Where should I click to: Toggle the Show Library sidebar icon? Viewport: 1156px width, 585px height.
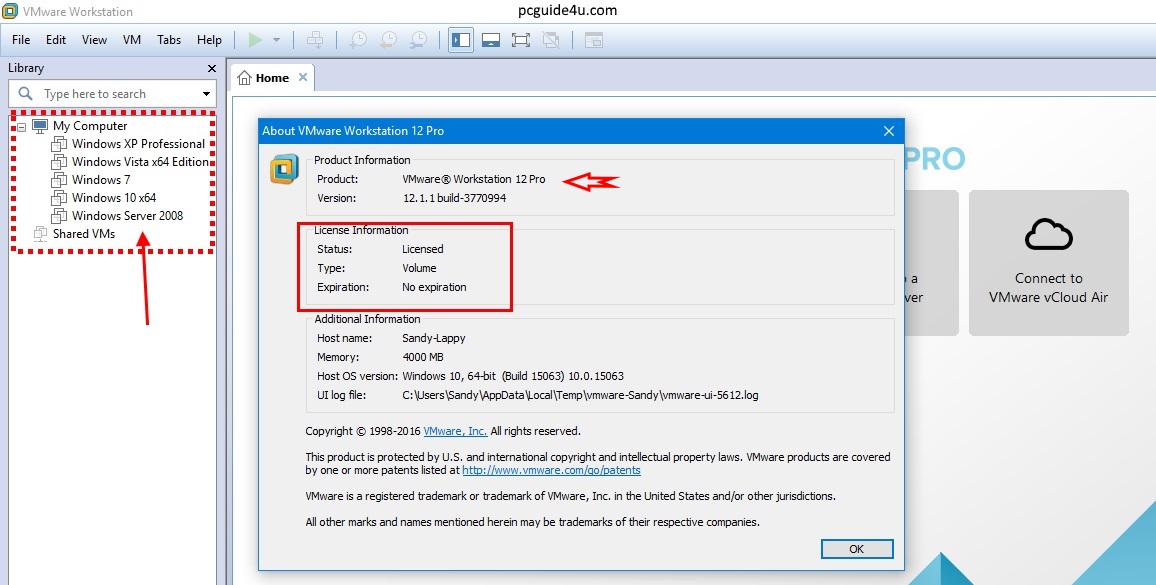click(x=461, y=40)
